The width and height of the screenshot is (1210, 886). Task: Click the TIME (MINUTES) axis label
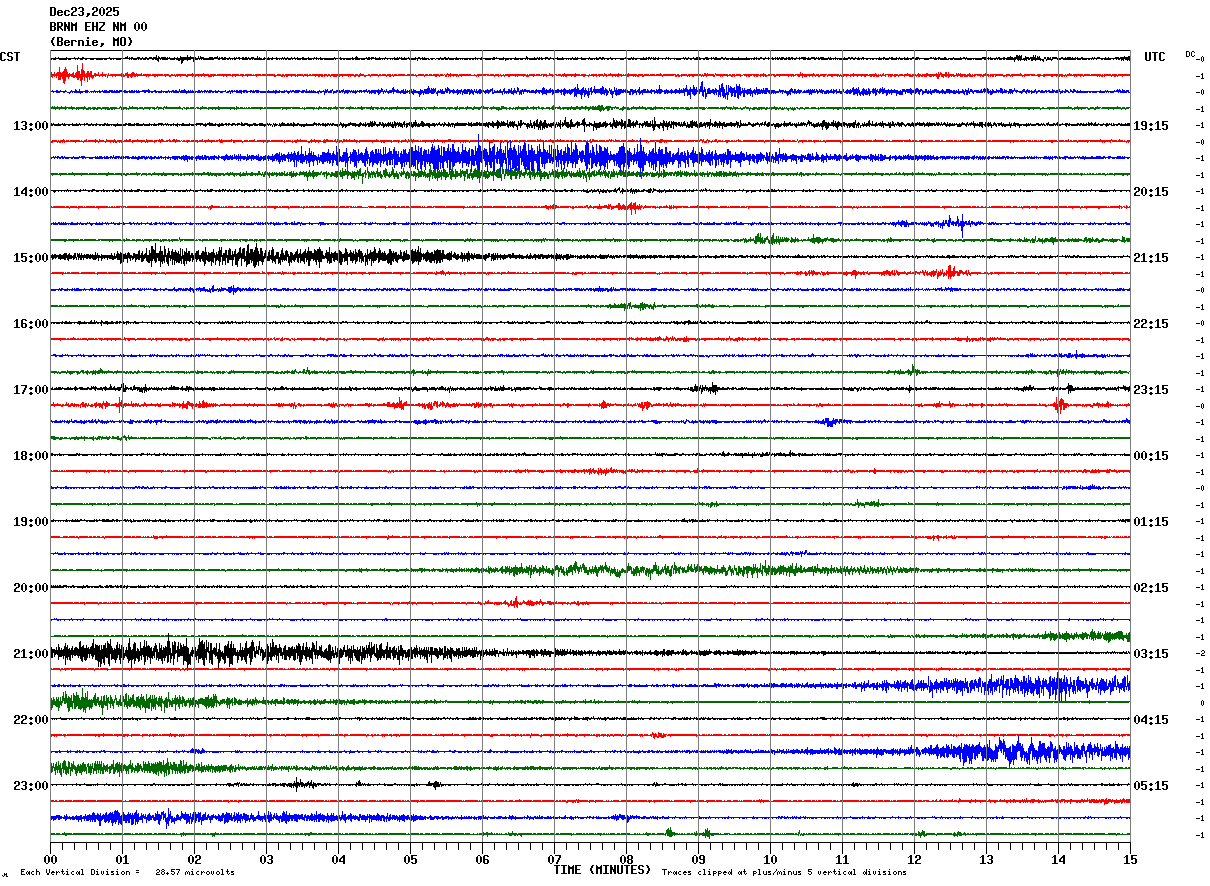[x=602, y=870]
